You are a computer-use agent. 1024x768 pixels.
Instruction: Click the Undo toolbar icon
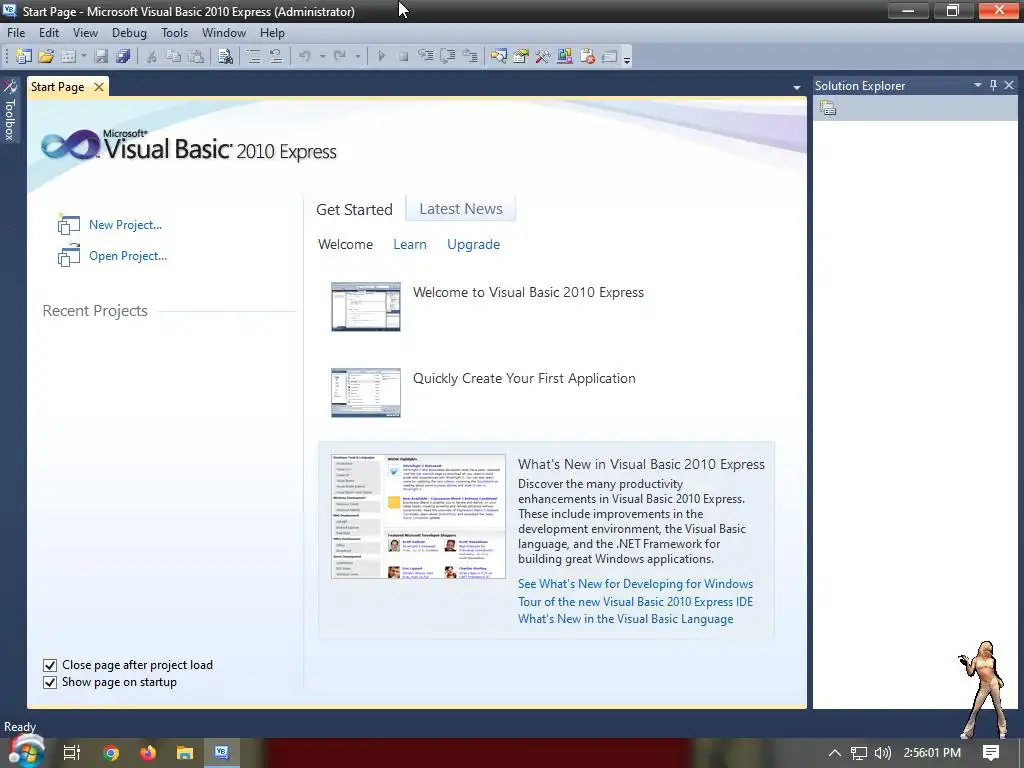305,56
